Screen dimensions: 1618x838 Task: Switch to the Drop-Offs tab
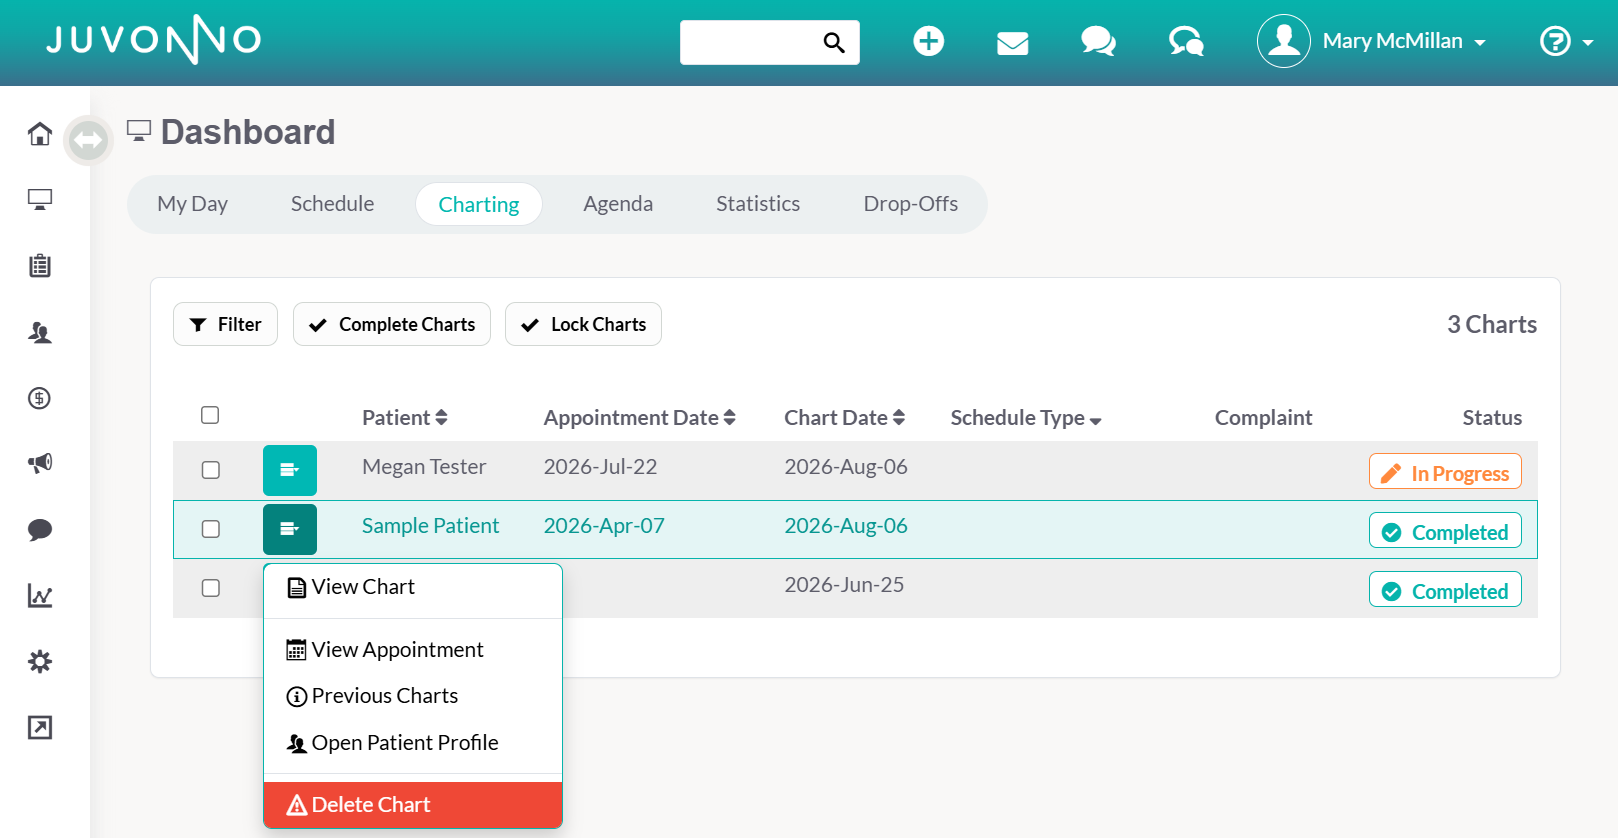coord(911,204)
